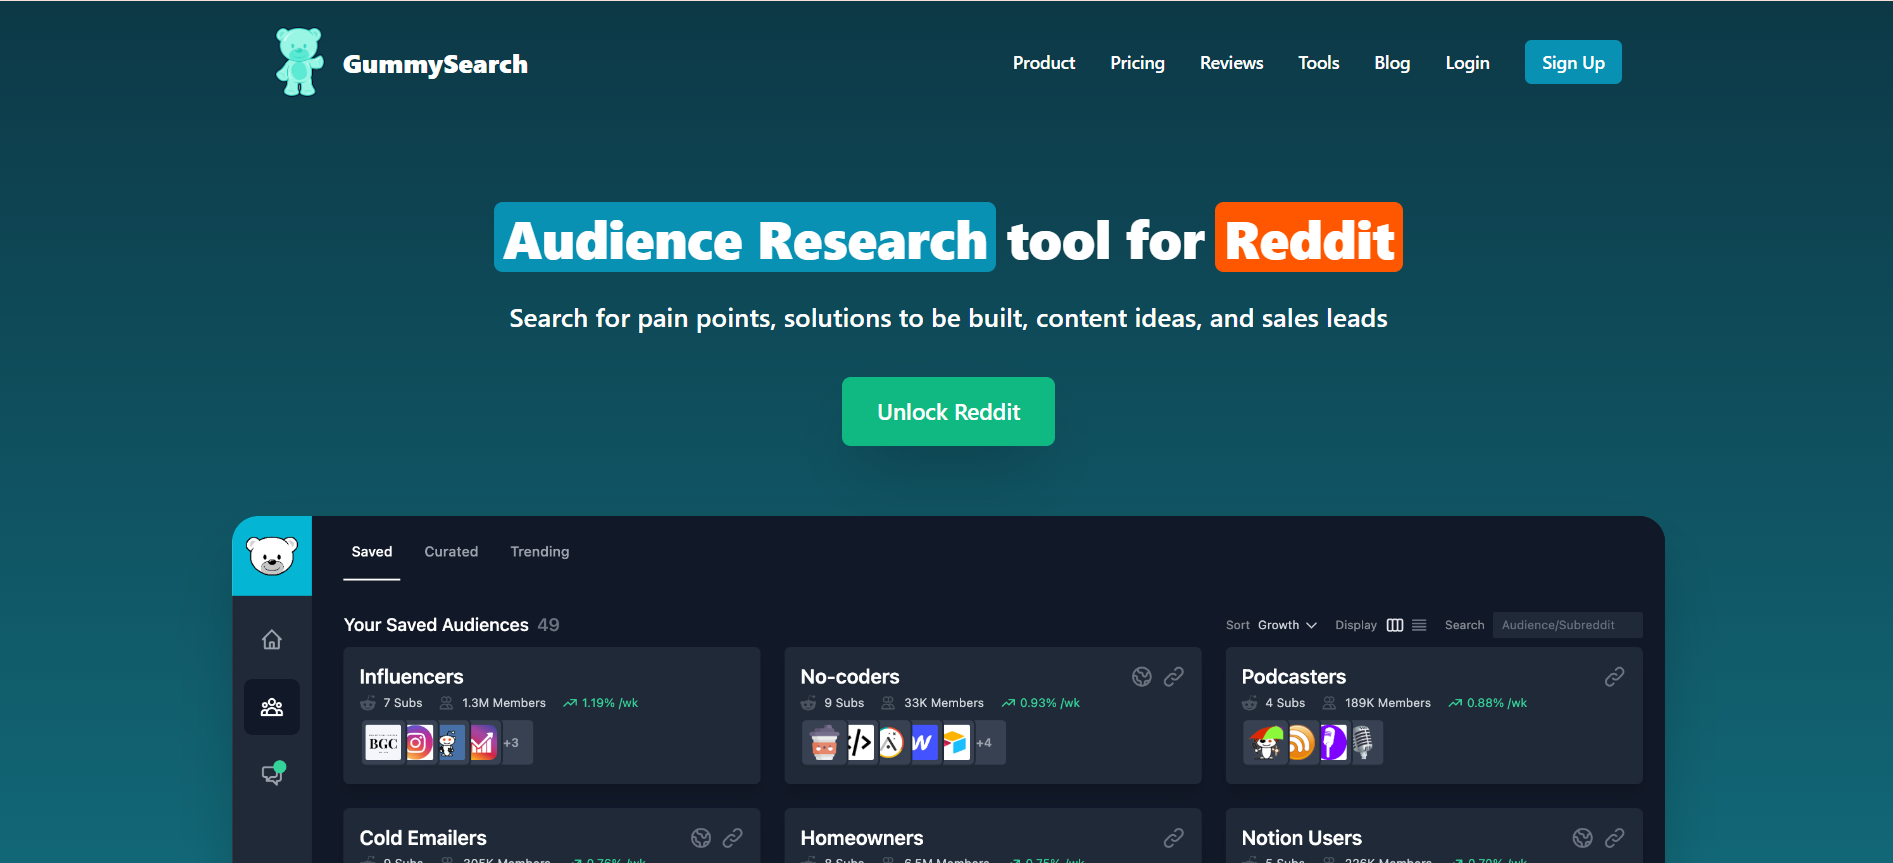The height and width of the screenshot is (863, 1893).
Task: Click '33K Members' on No-coders card
Action: [944, 703]
